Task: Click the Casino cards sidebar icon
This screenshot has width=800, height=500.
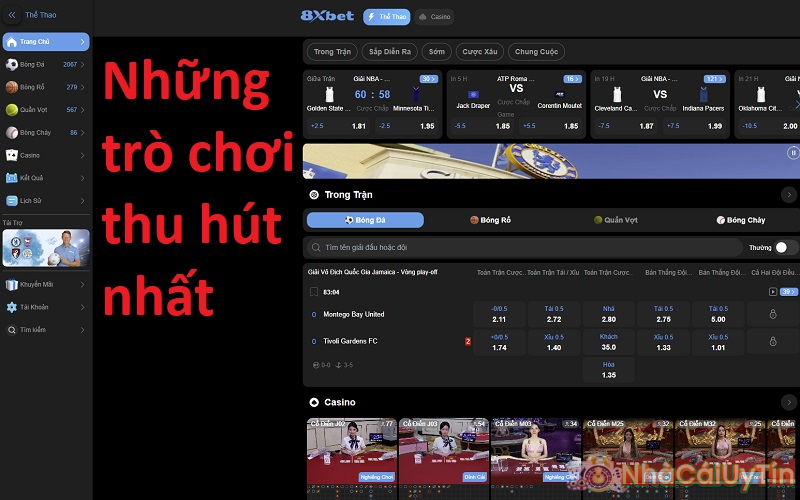Action: coord(12,155)
